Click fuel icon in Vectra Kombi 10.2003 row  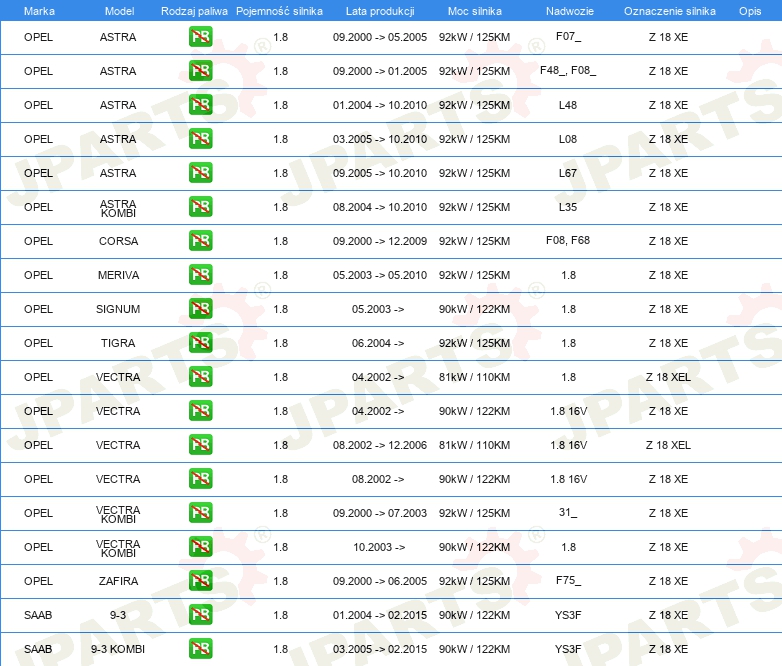point(200,546)
